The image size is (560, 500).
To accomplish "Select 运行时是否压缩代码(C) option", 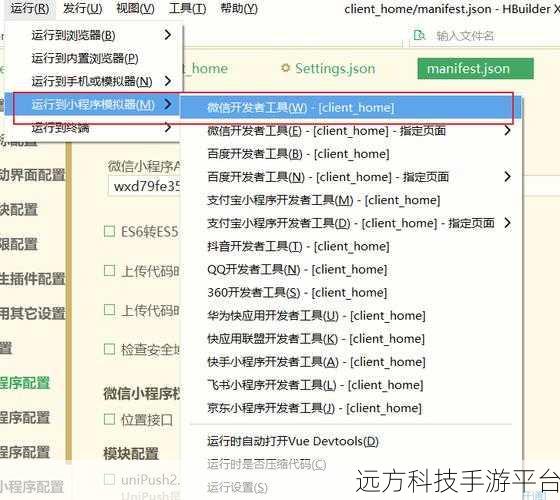I will tap(351, 464).
